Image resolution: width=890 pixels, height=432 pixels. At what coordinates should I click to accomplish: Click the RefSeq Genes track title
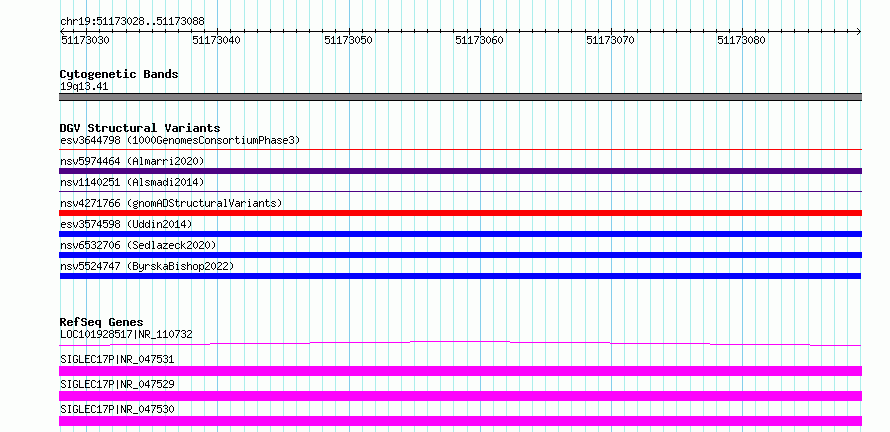click(102, 322)
